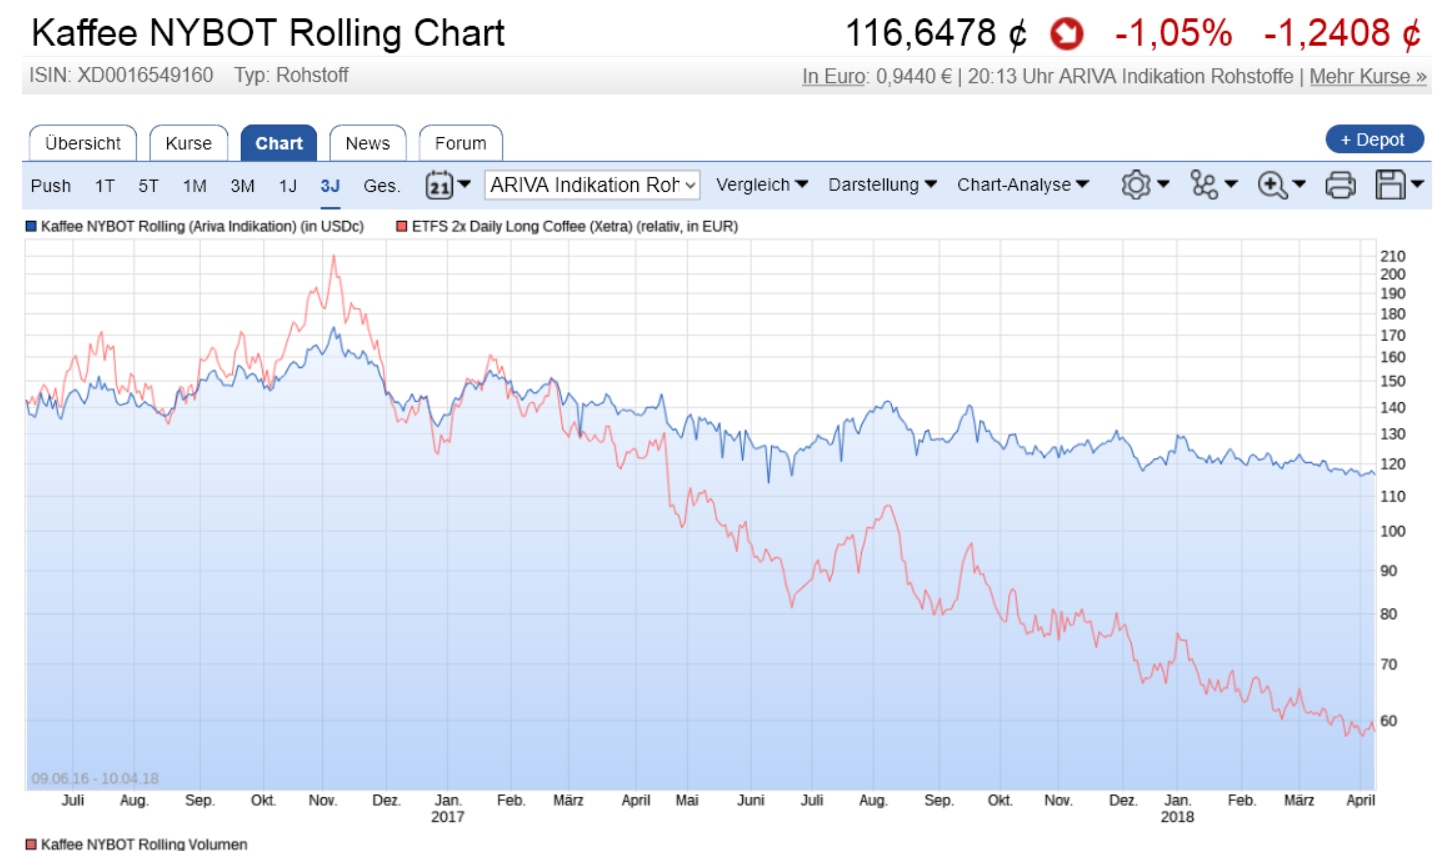Open the ARIVA Indikation exchange selector

point(592,185)
